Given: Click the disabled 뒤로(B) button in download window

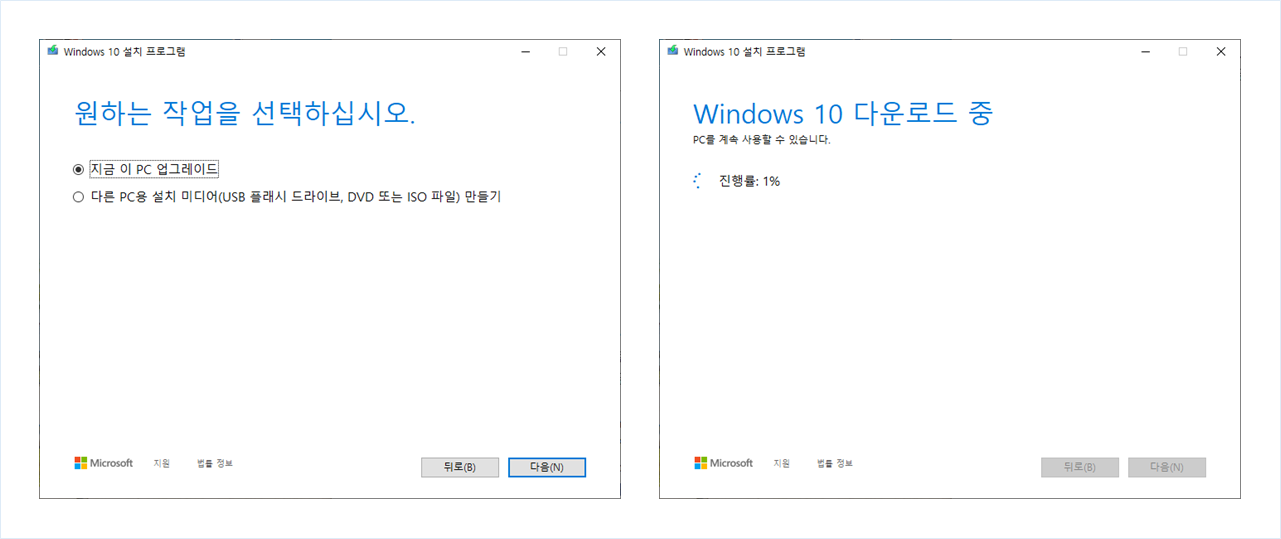Looking at the screenshot, I should tap(1080, 467).
